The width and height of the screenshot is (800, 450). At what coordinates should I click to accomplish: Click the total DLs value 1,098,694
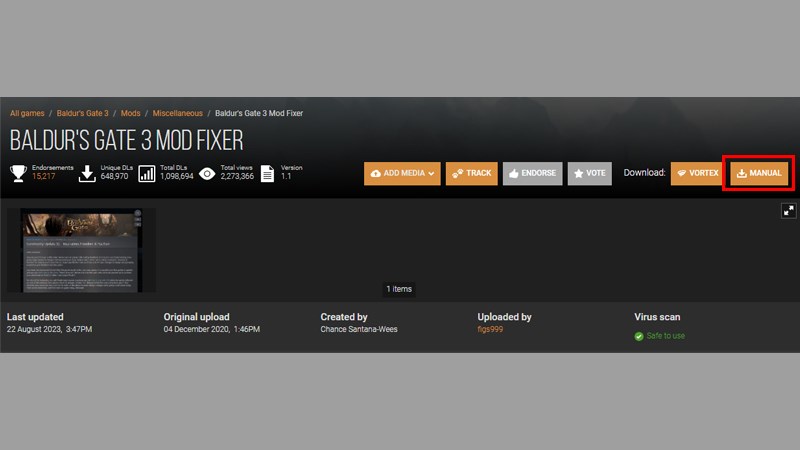tap(177, 177)
